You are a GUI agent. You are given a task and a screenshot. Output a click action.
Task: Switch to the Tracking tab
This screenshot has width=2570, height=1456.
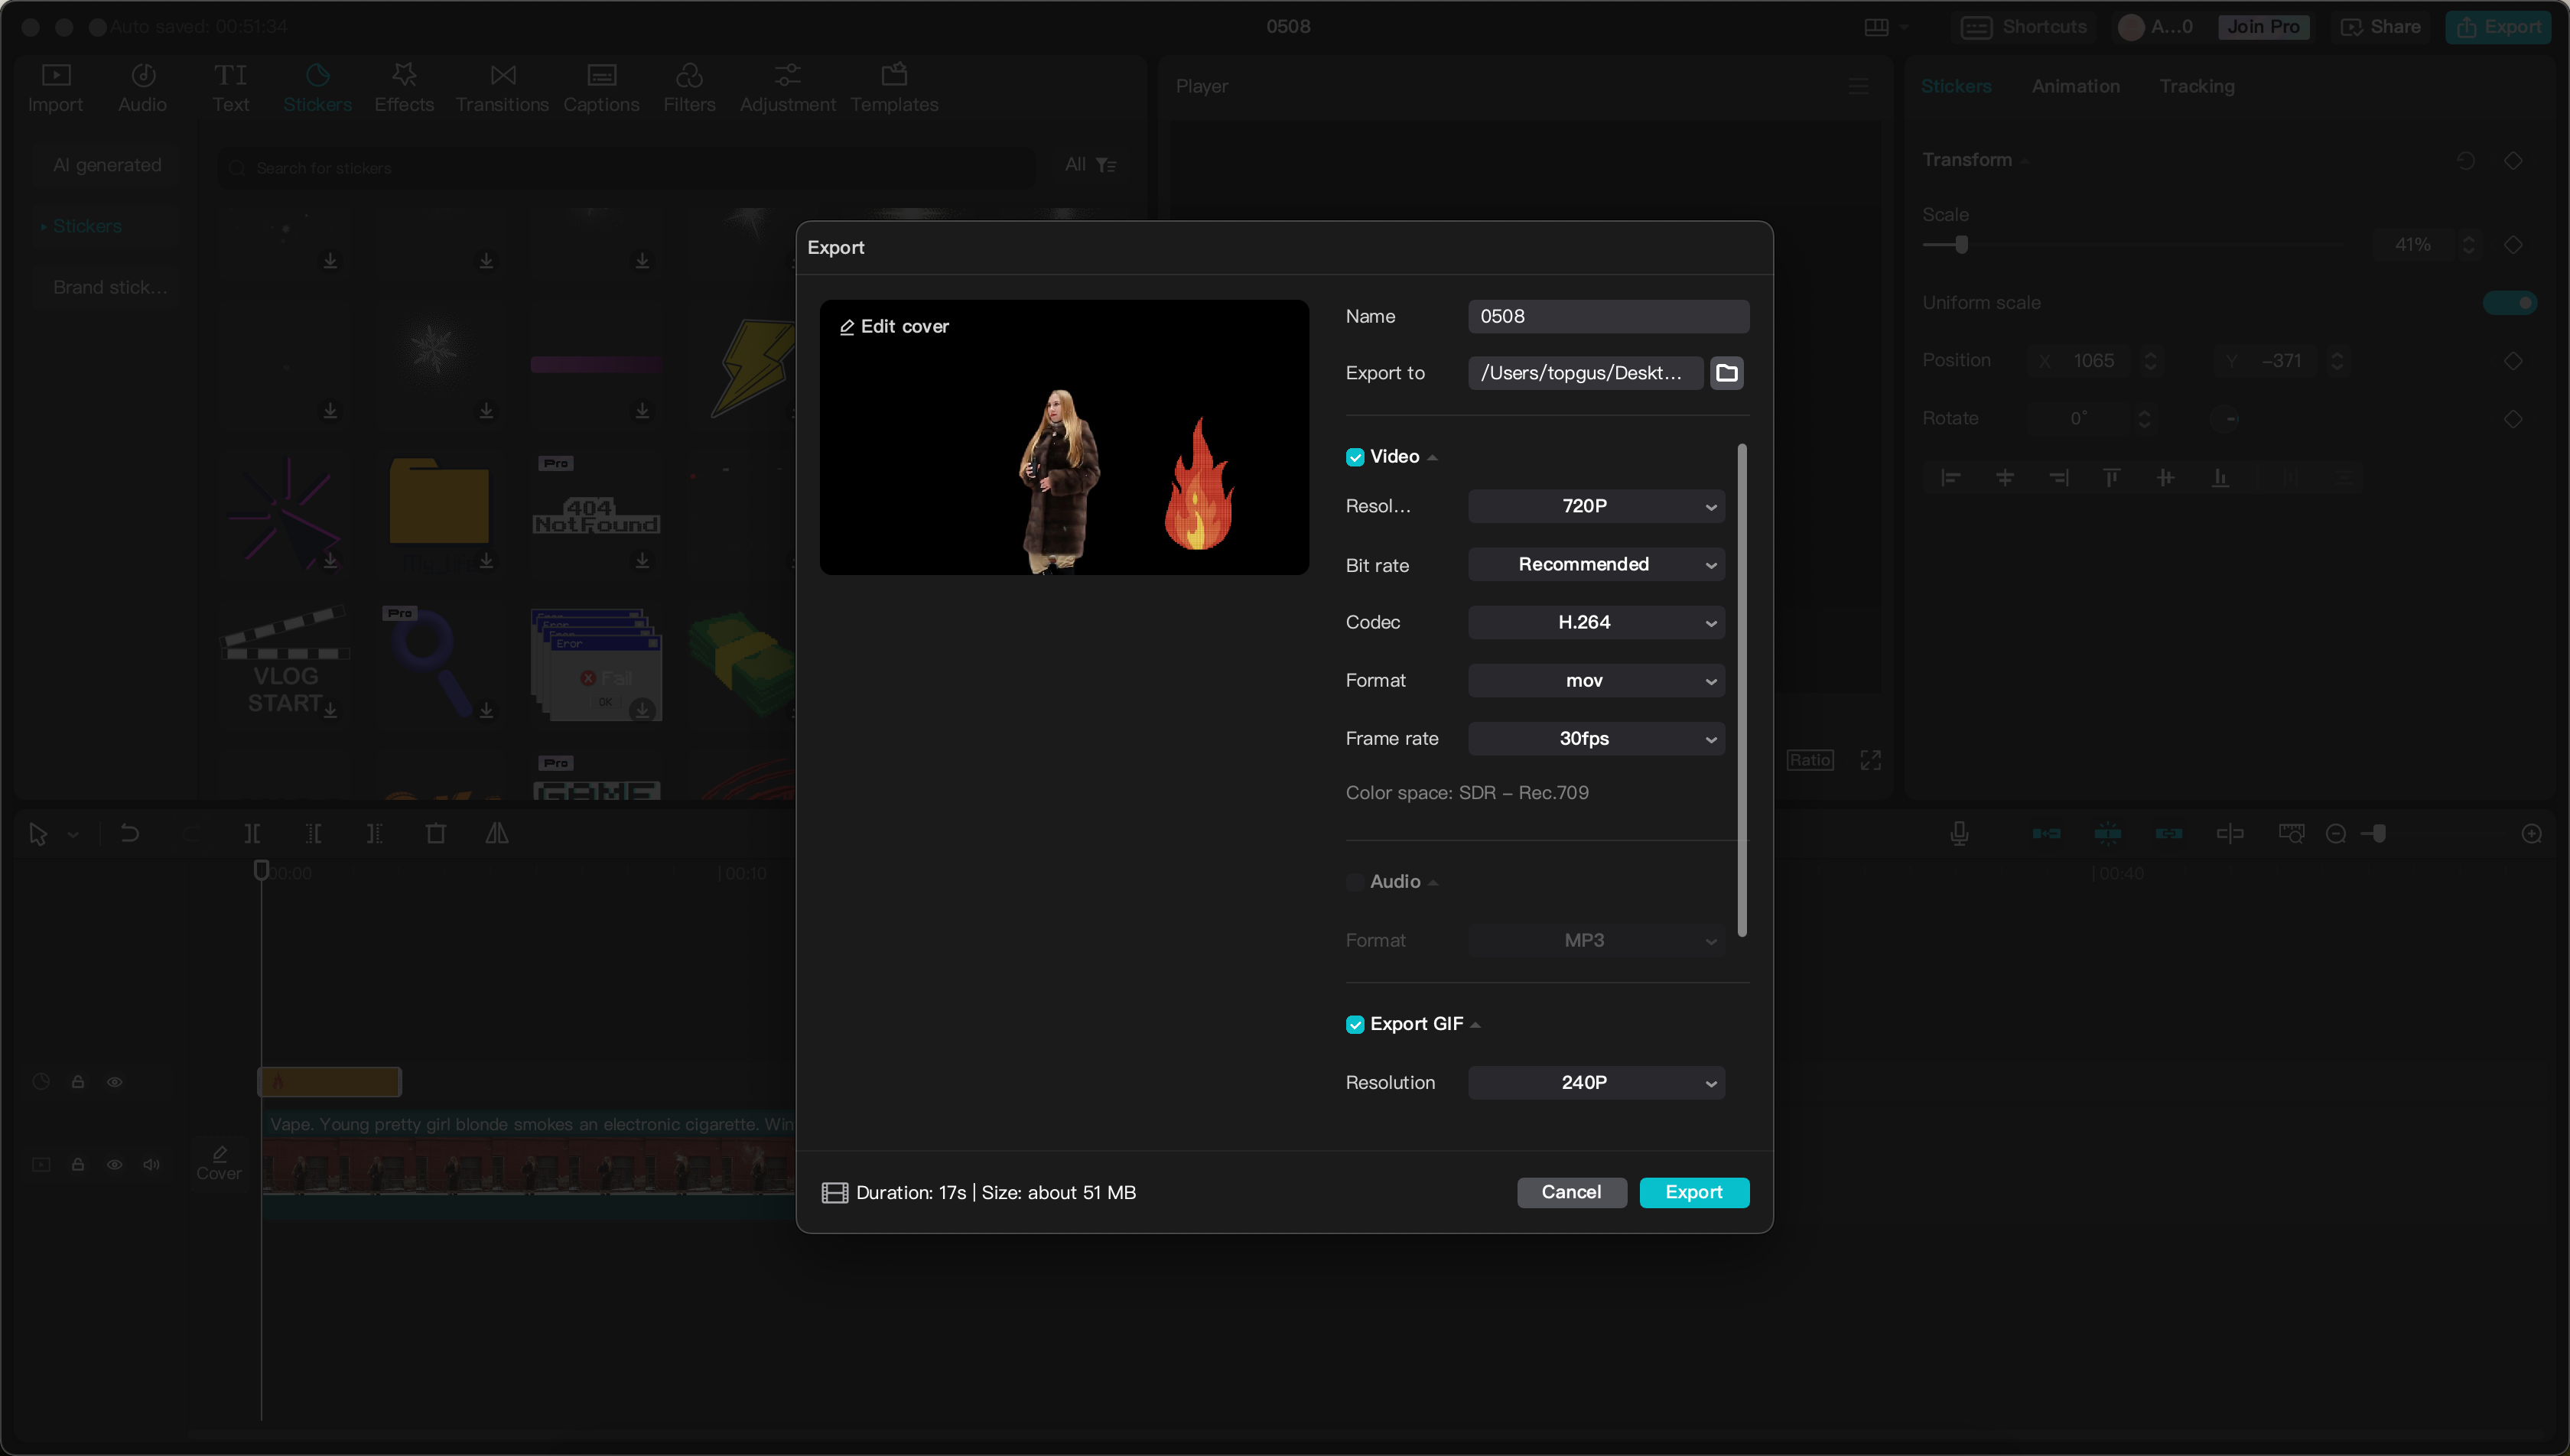click(x=2196, y=85)
